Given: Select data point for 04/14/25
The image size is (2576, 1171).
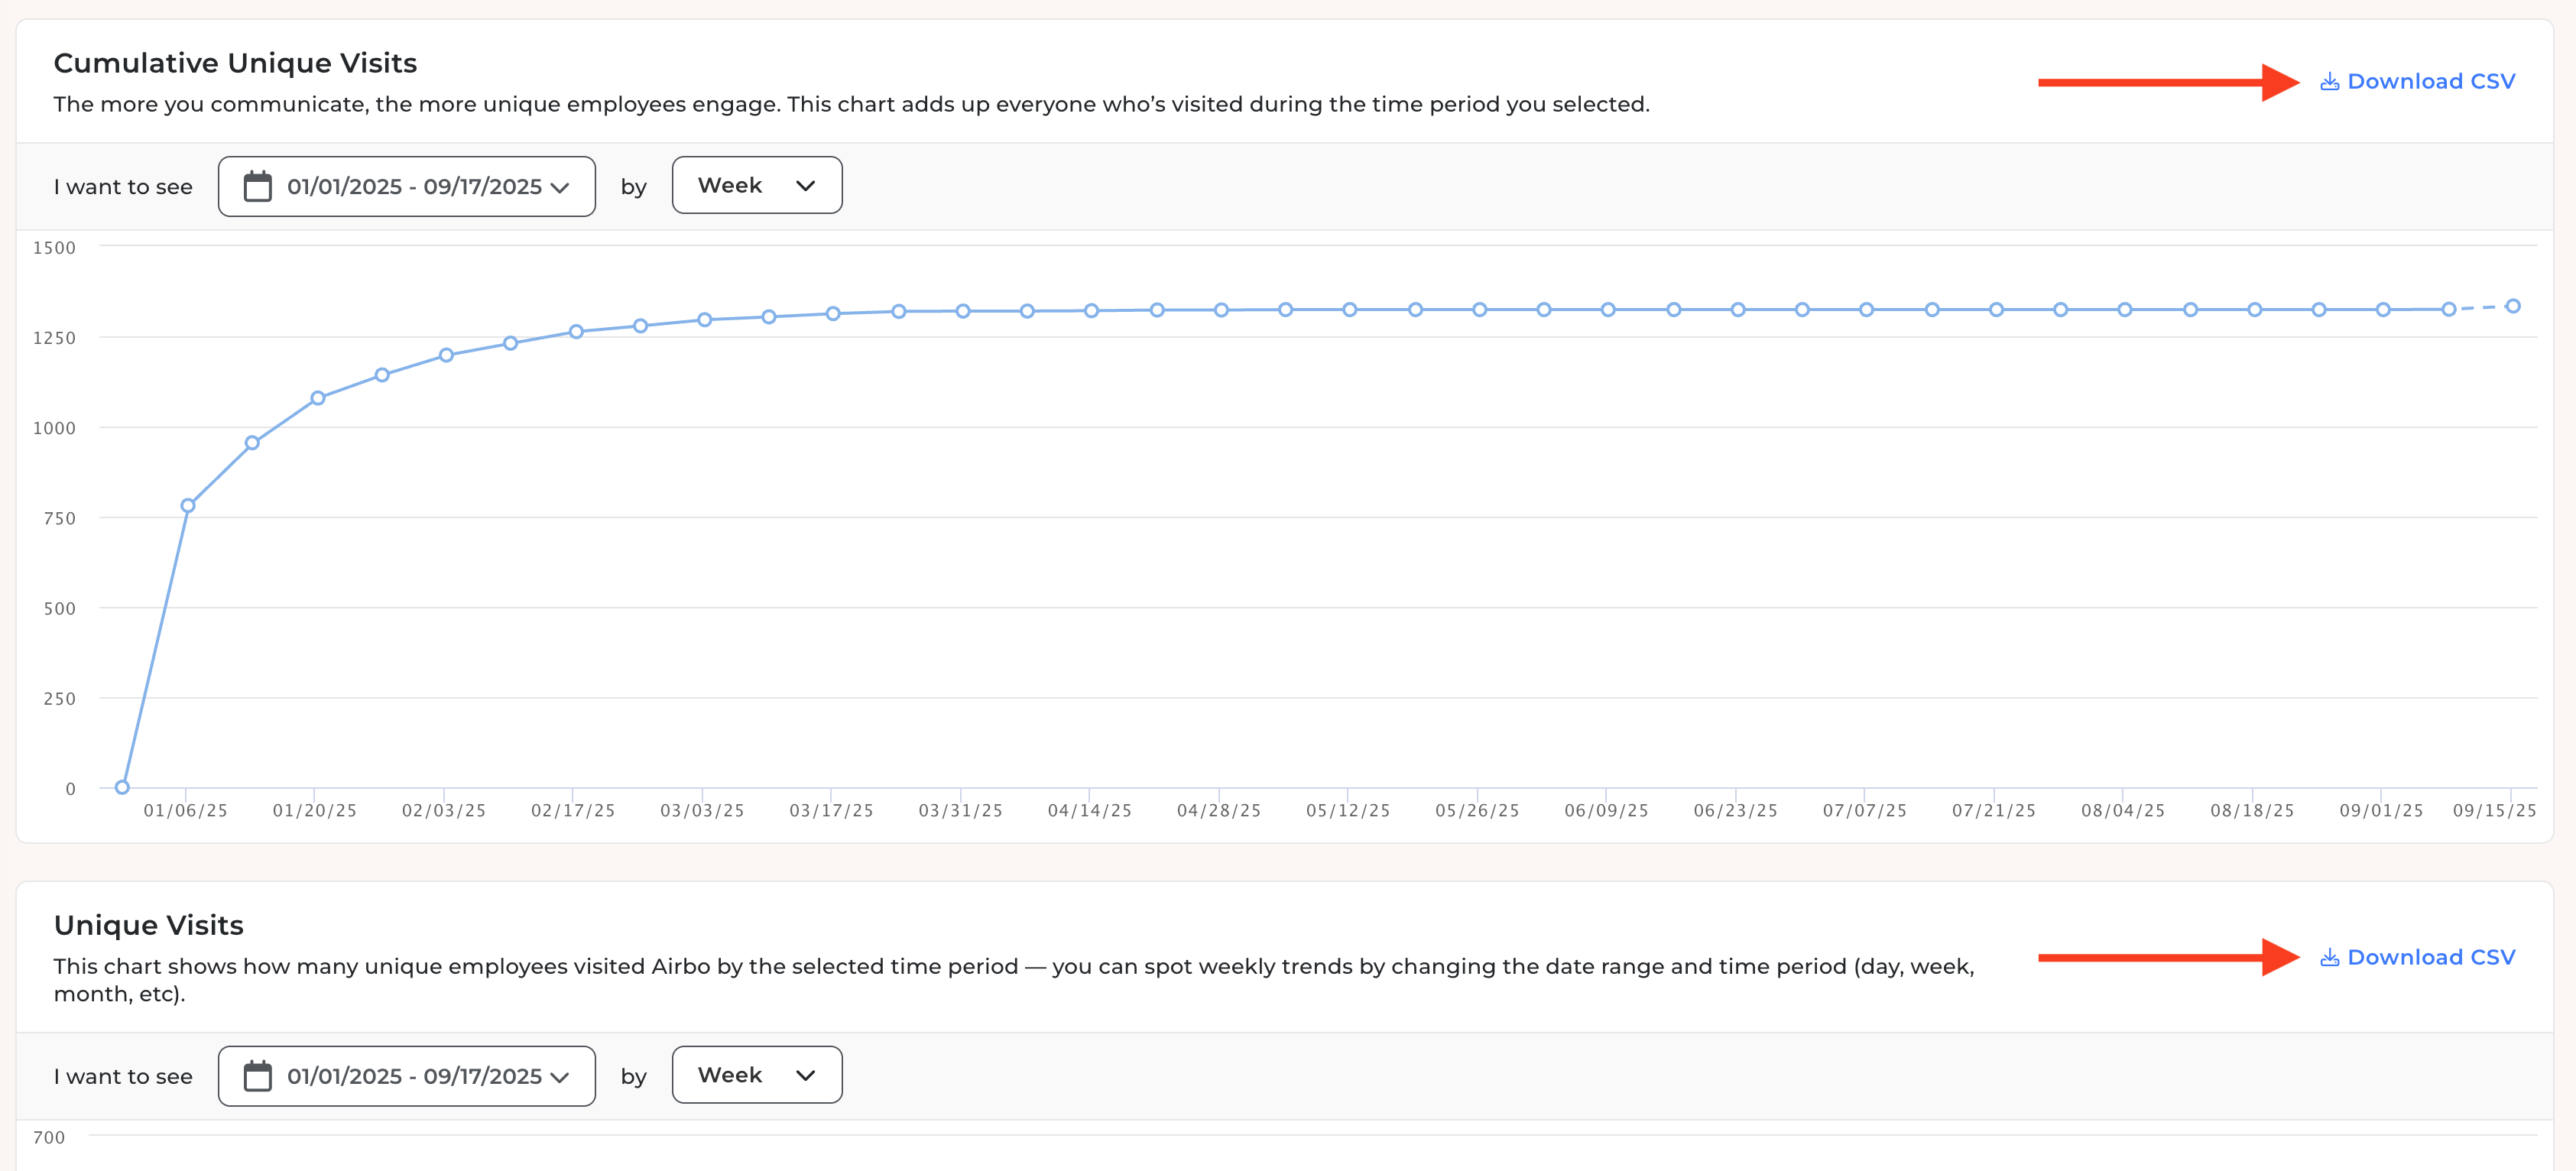Looking at the screenshot, I should pyautogui.click(x=1092, y=311).
